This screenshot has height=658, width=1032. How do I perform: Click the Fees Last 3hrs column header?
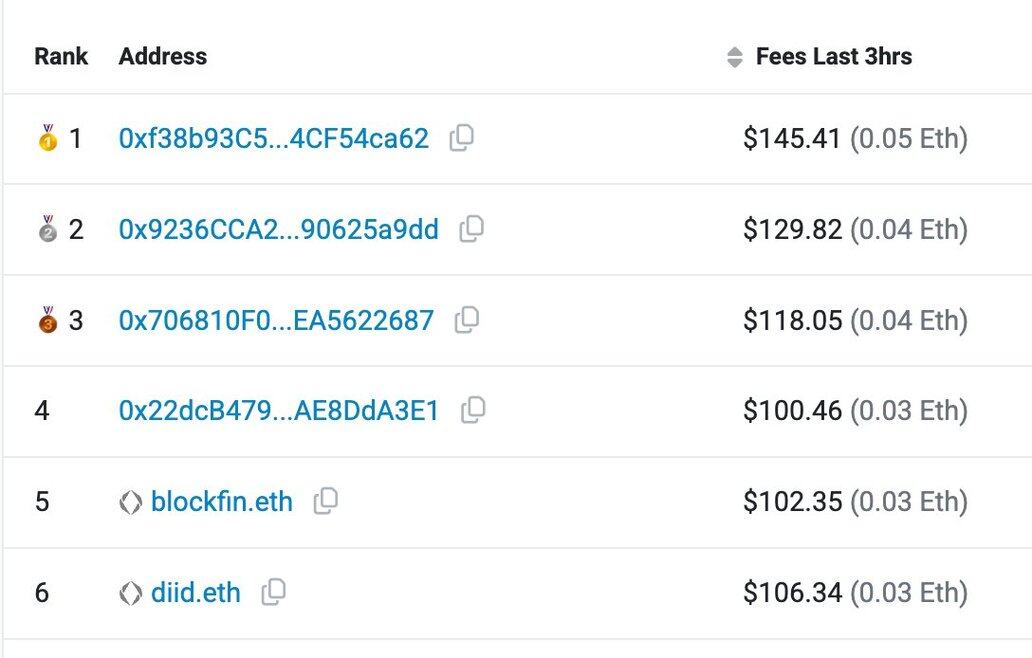click(x=833, y=57)
